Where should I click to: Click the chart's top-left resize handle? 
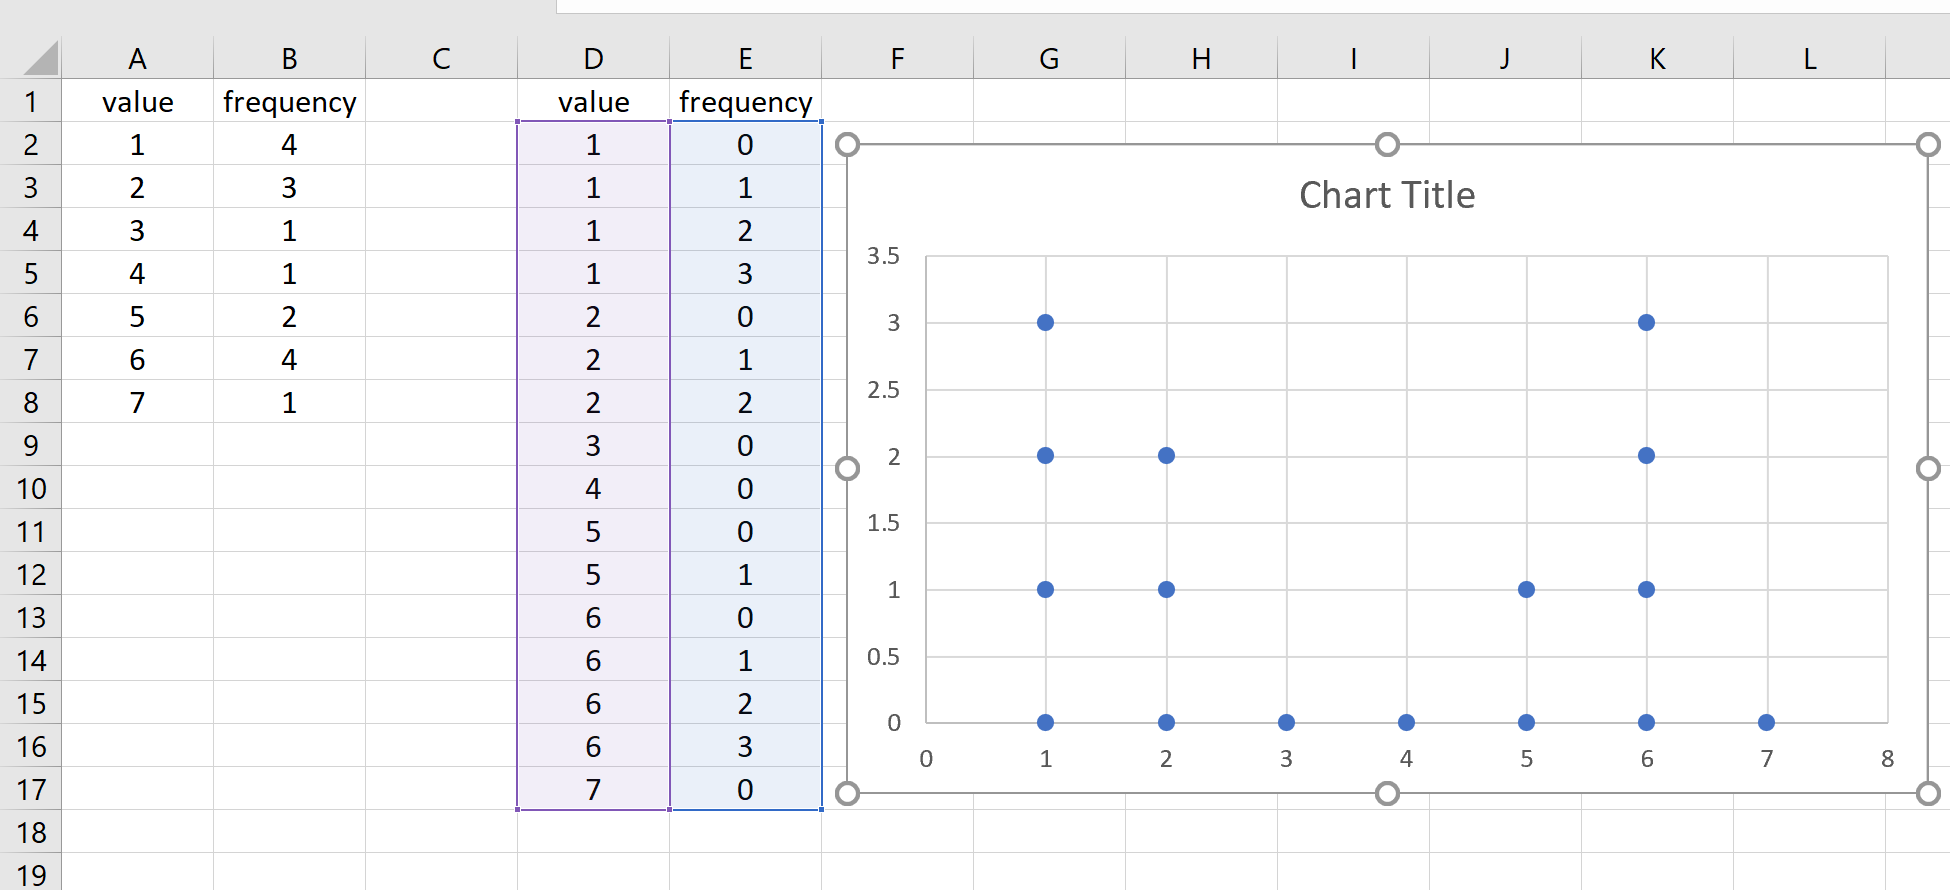[847, 145]
